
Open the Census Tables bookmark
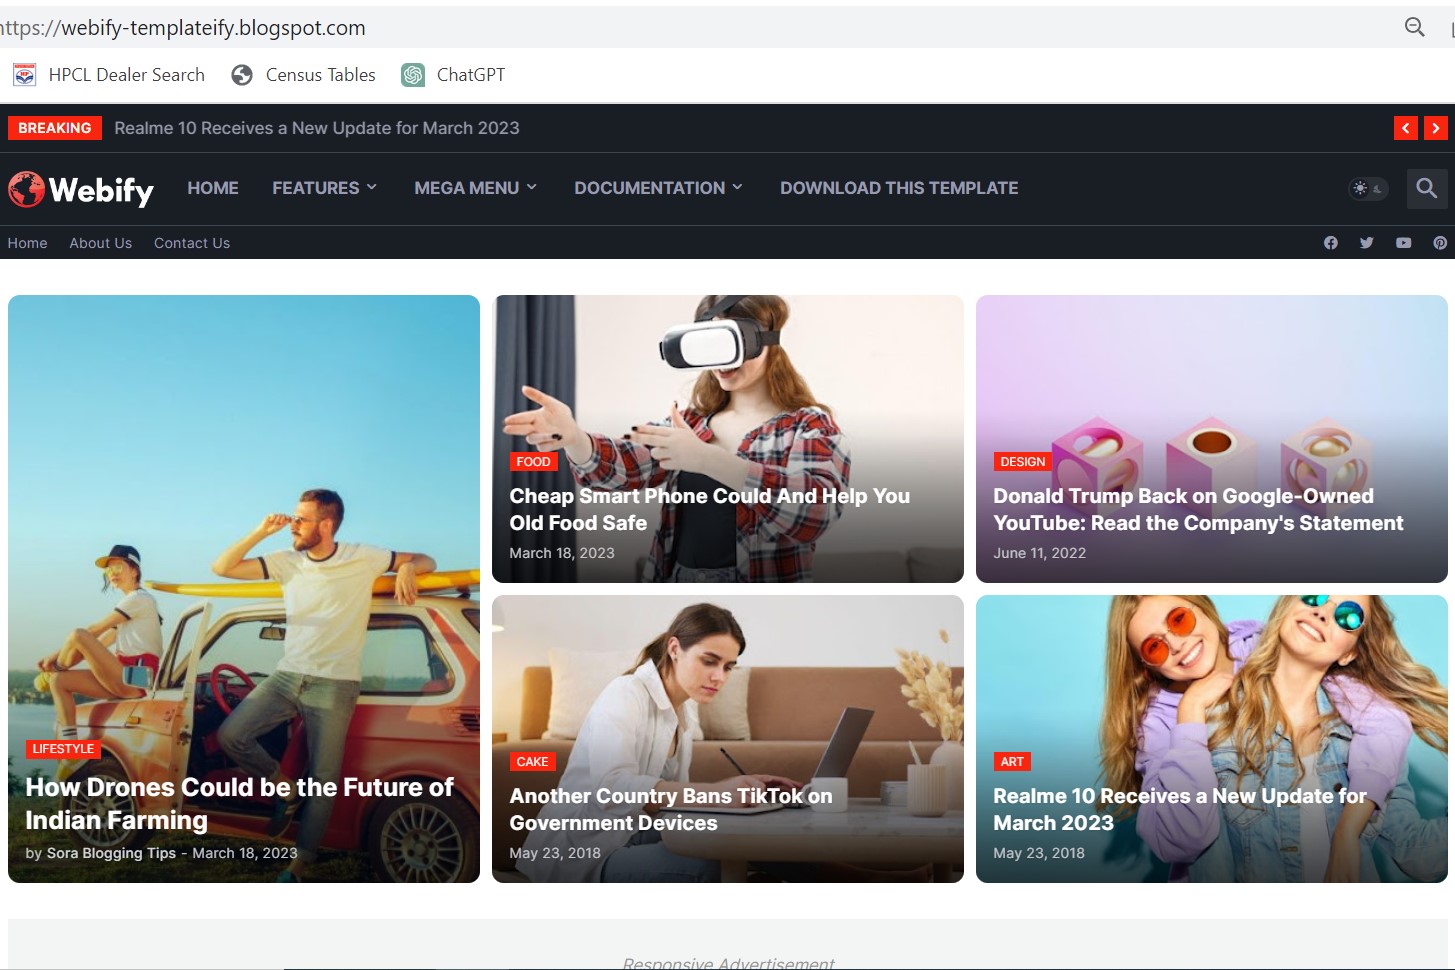point(303,75)
